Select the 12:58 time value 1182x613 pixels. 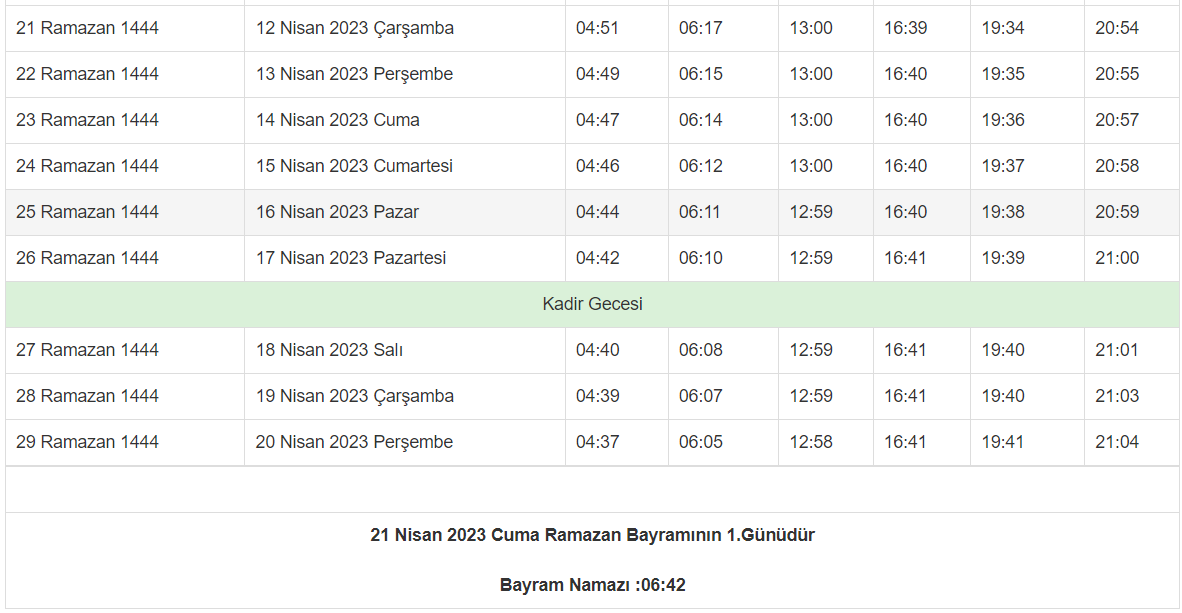click(810, 442)
